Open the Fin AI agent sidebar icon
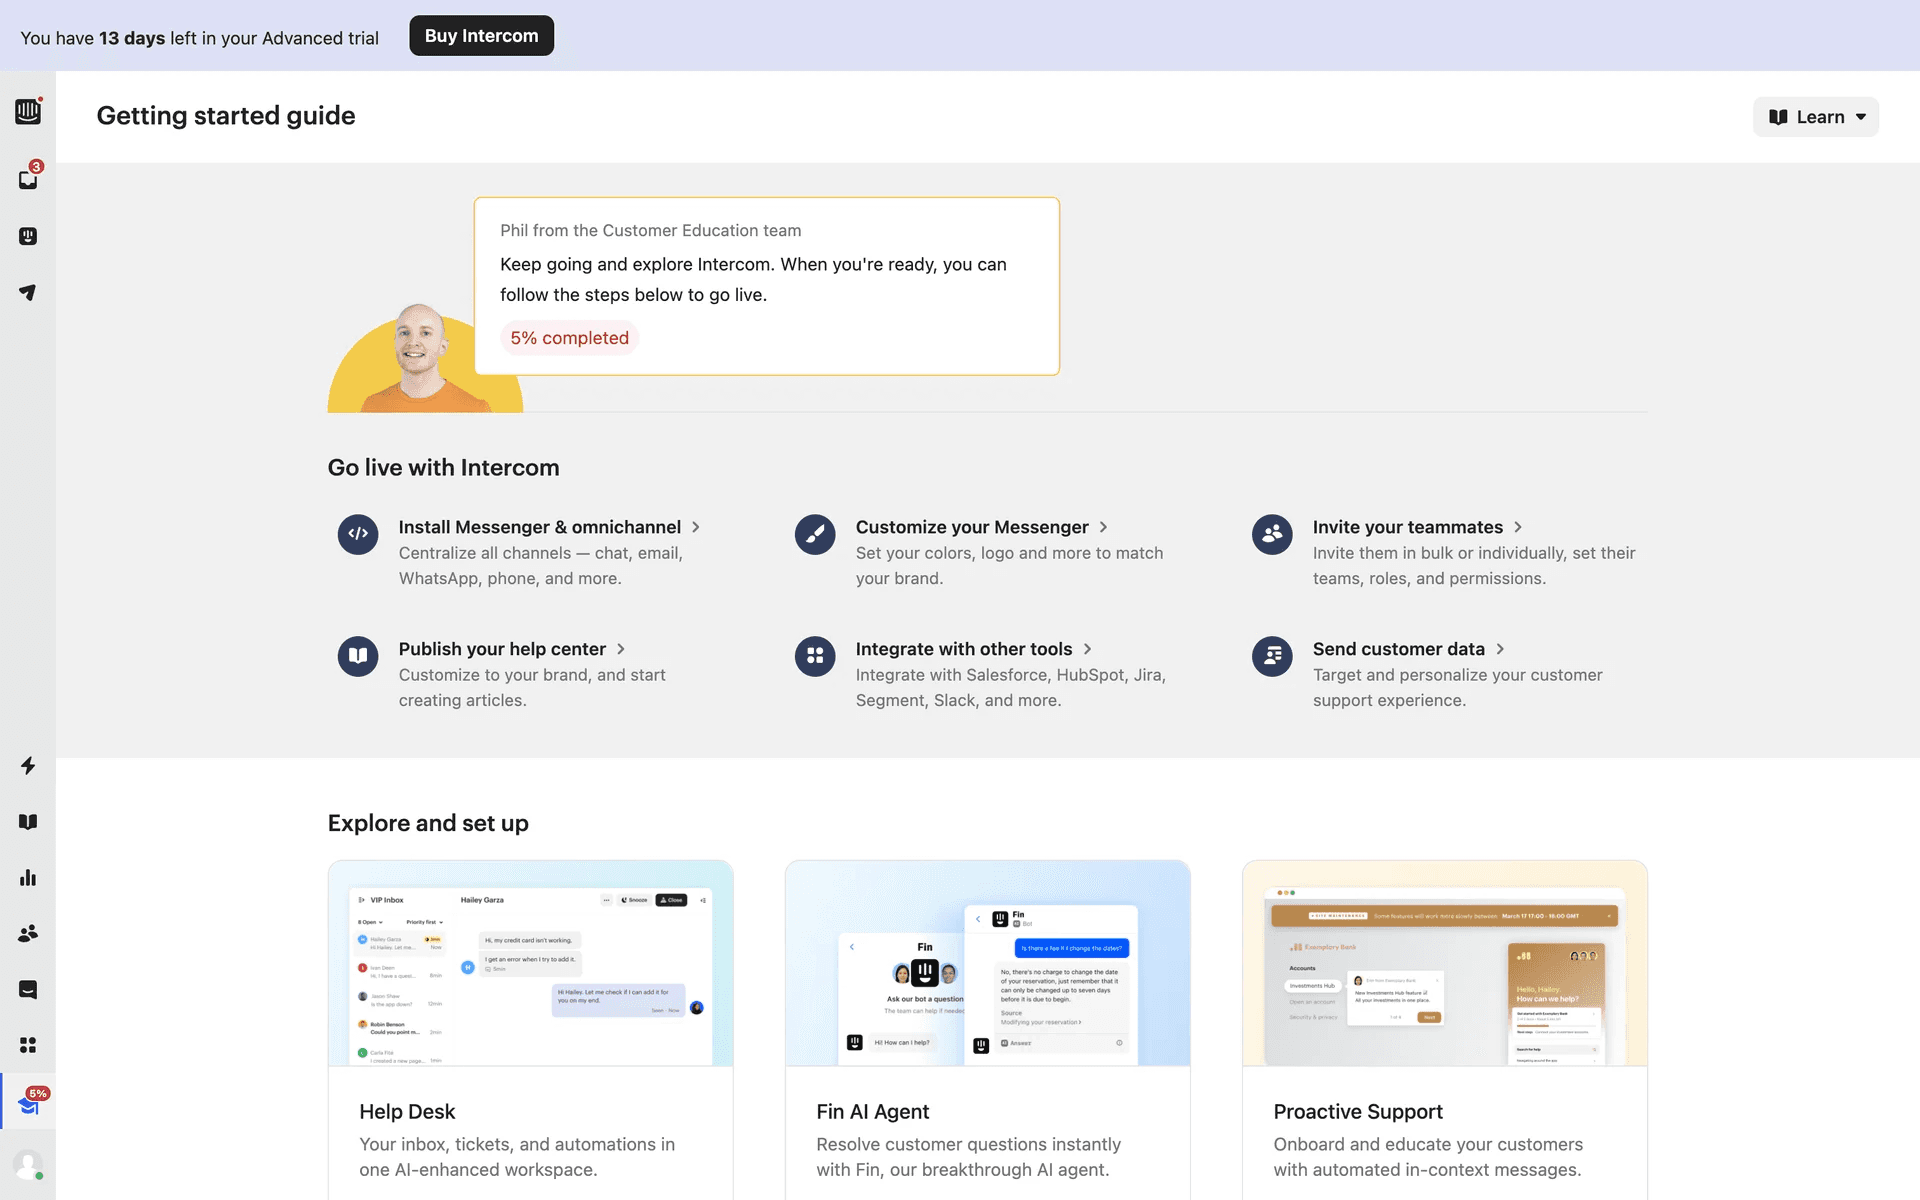1920x1200 pixels. pyautogui.click(x=28, y=236)
